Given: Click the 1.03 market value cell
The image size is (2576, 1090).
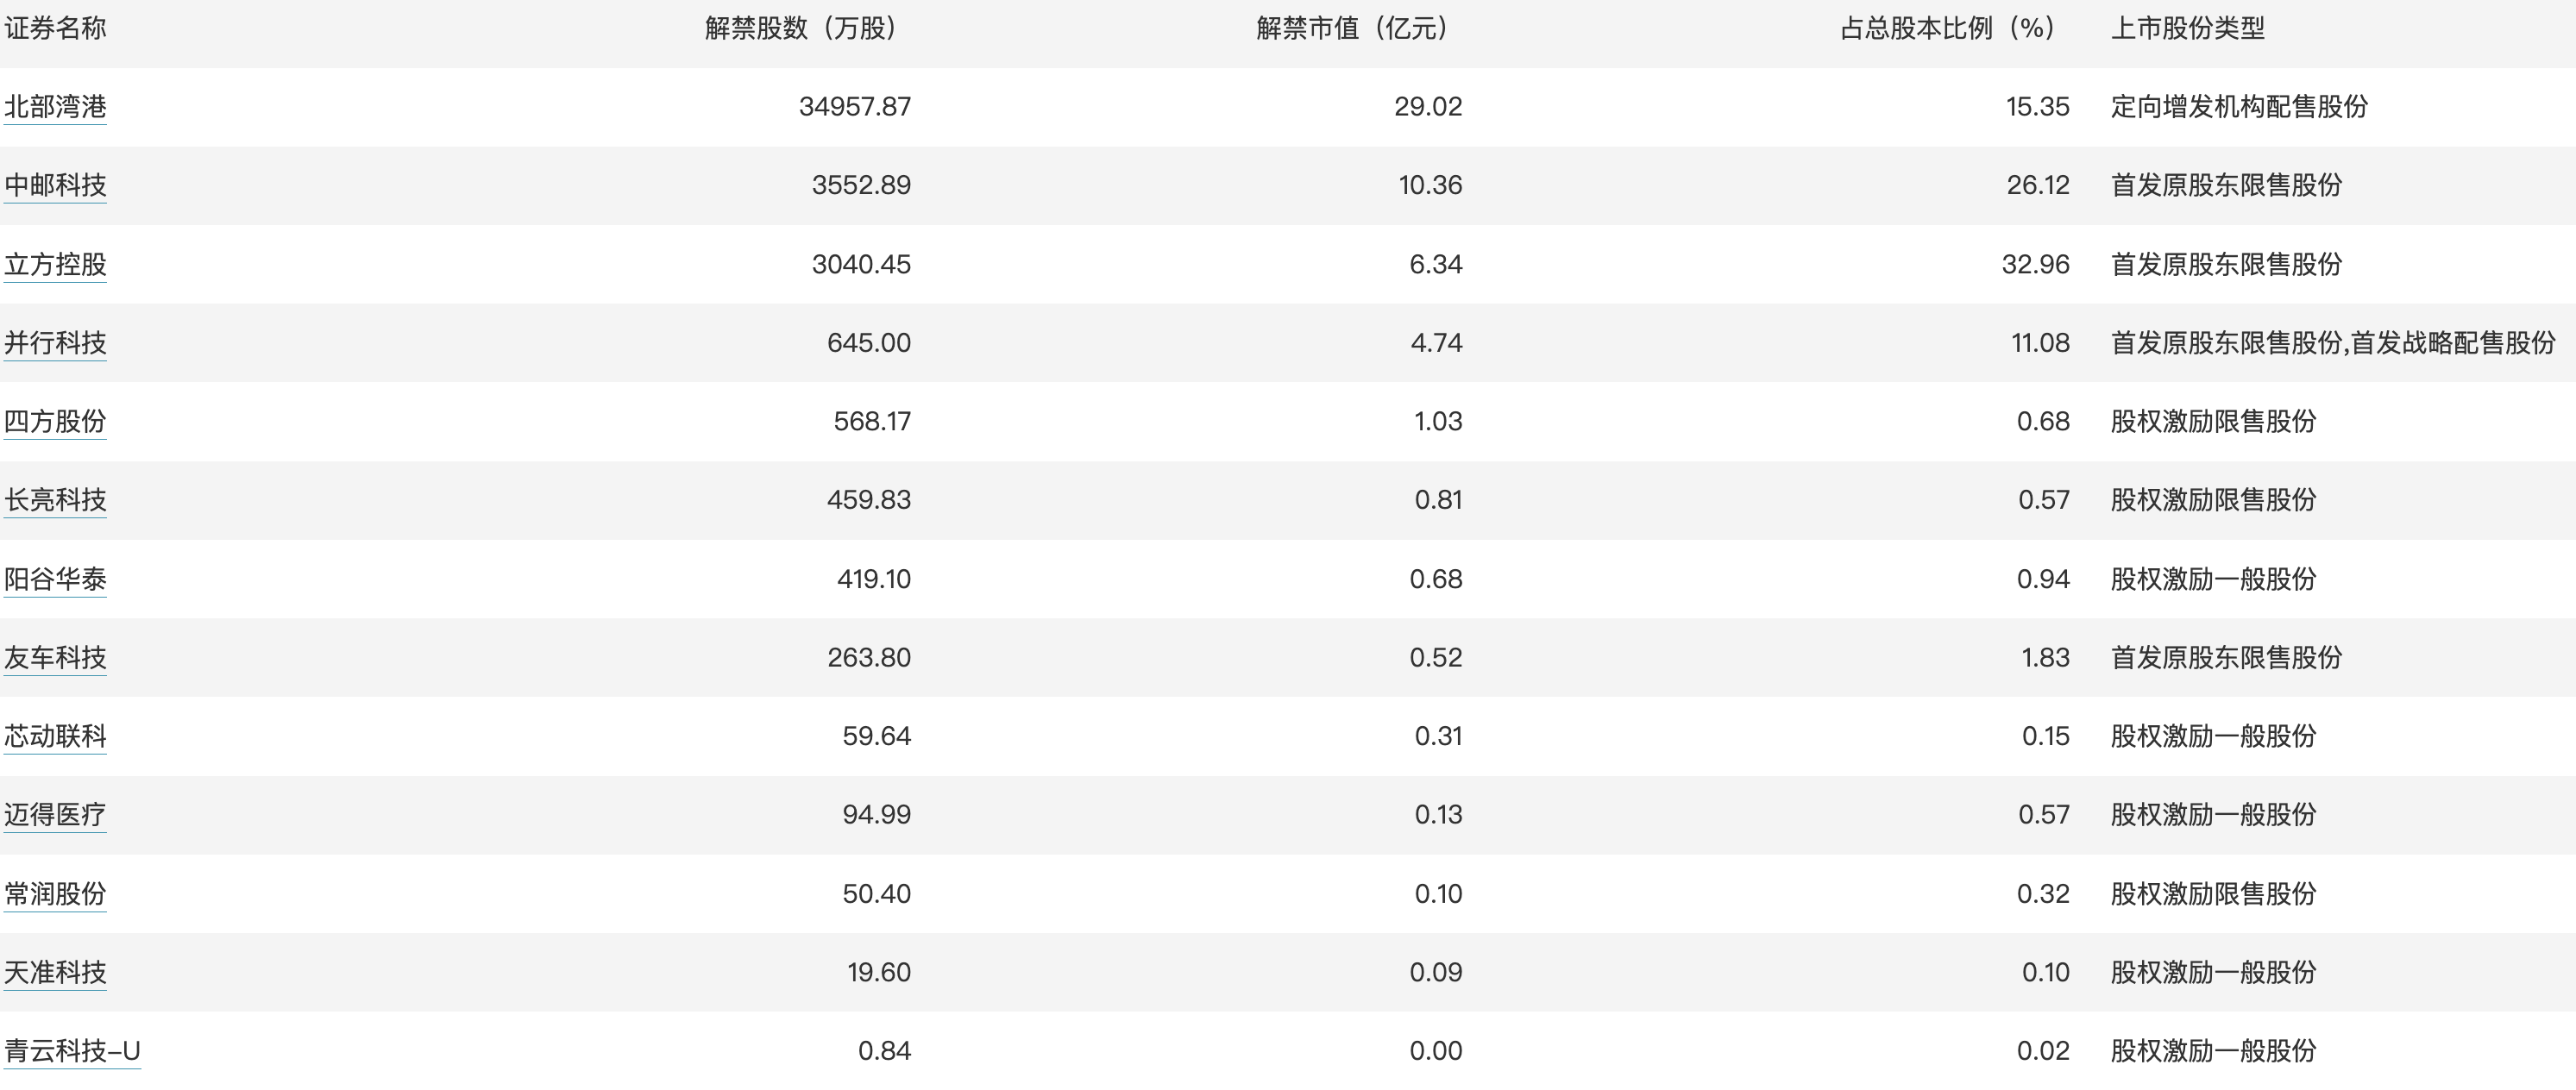Looking at the screenshot, I should pyautogui.click(x=1438, y=421).
